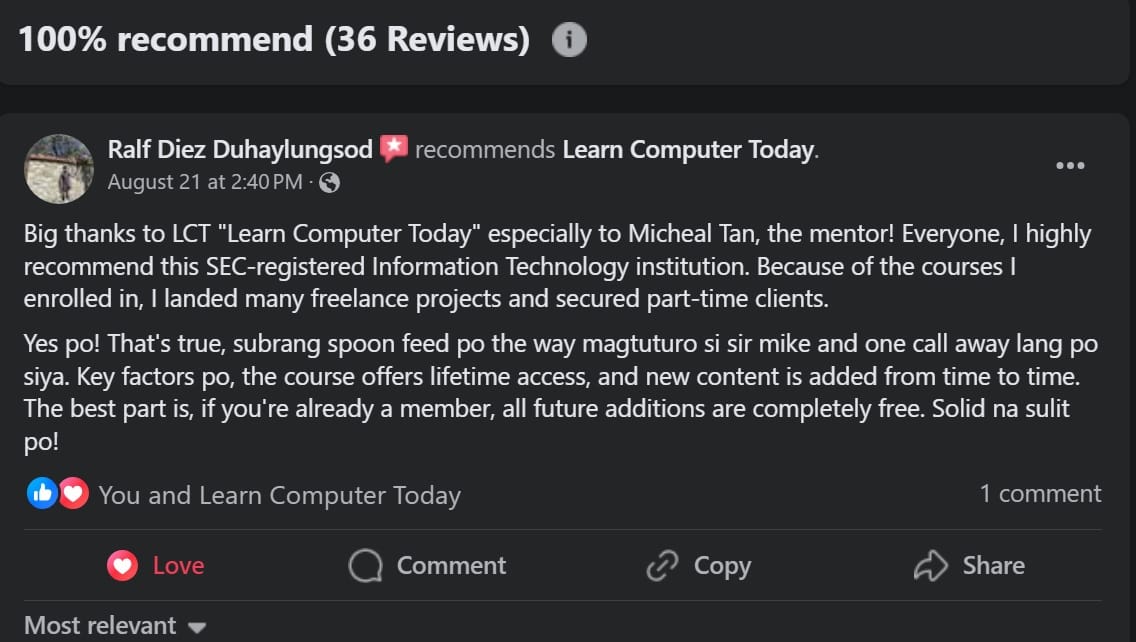Click the review paragraph starting with Big thanks
1136x642 pixels.
(x=557, y=266)
